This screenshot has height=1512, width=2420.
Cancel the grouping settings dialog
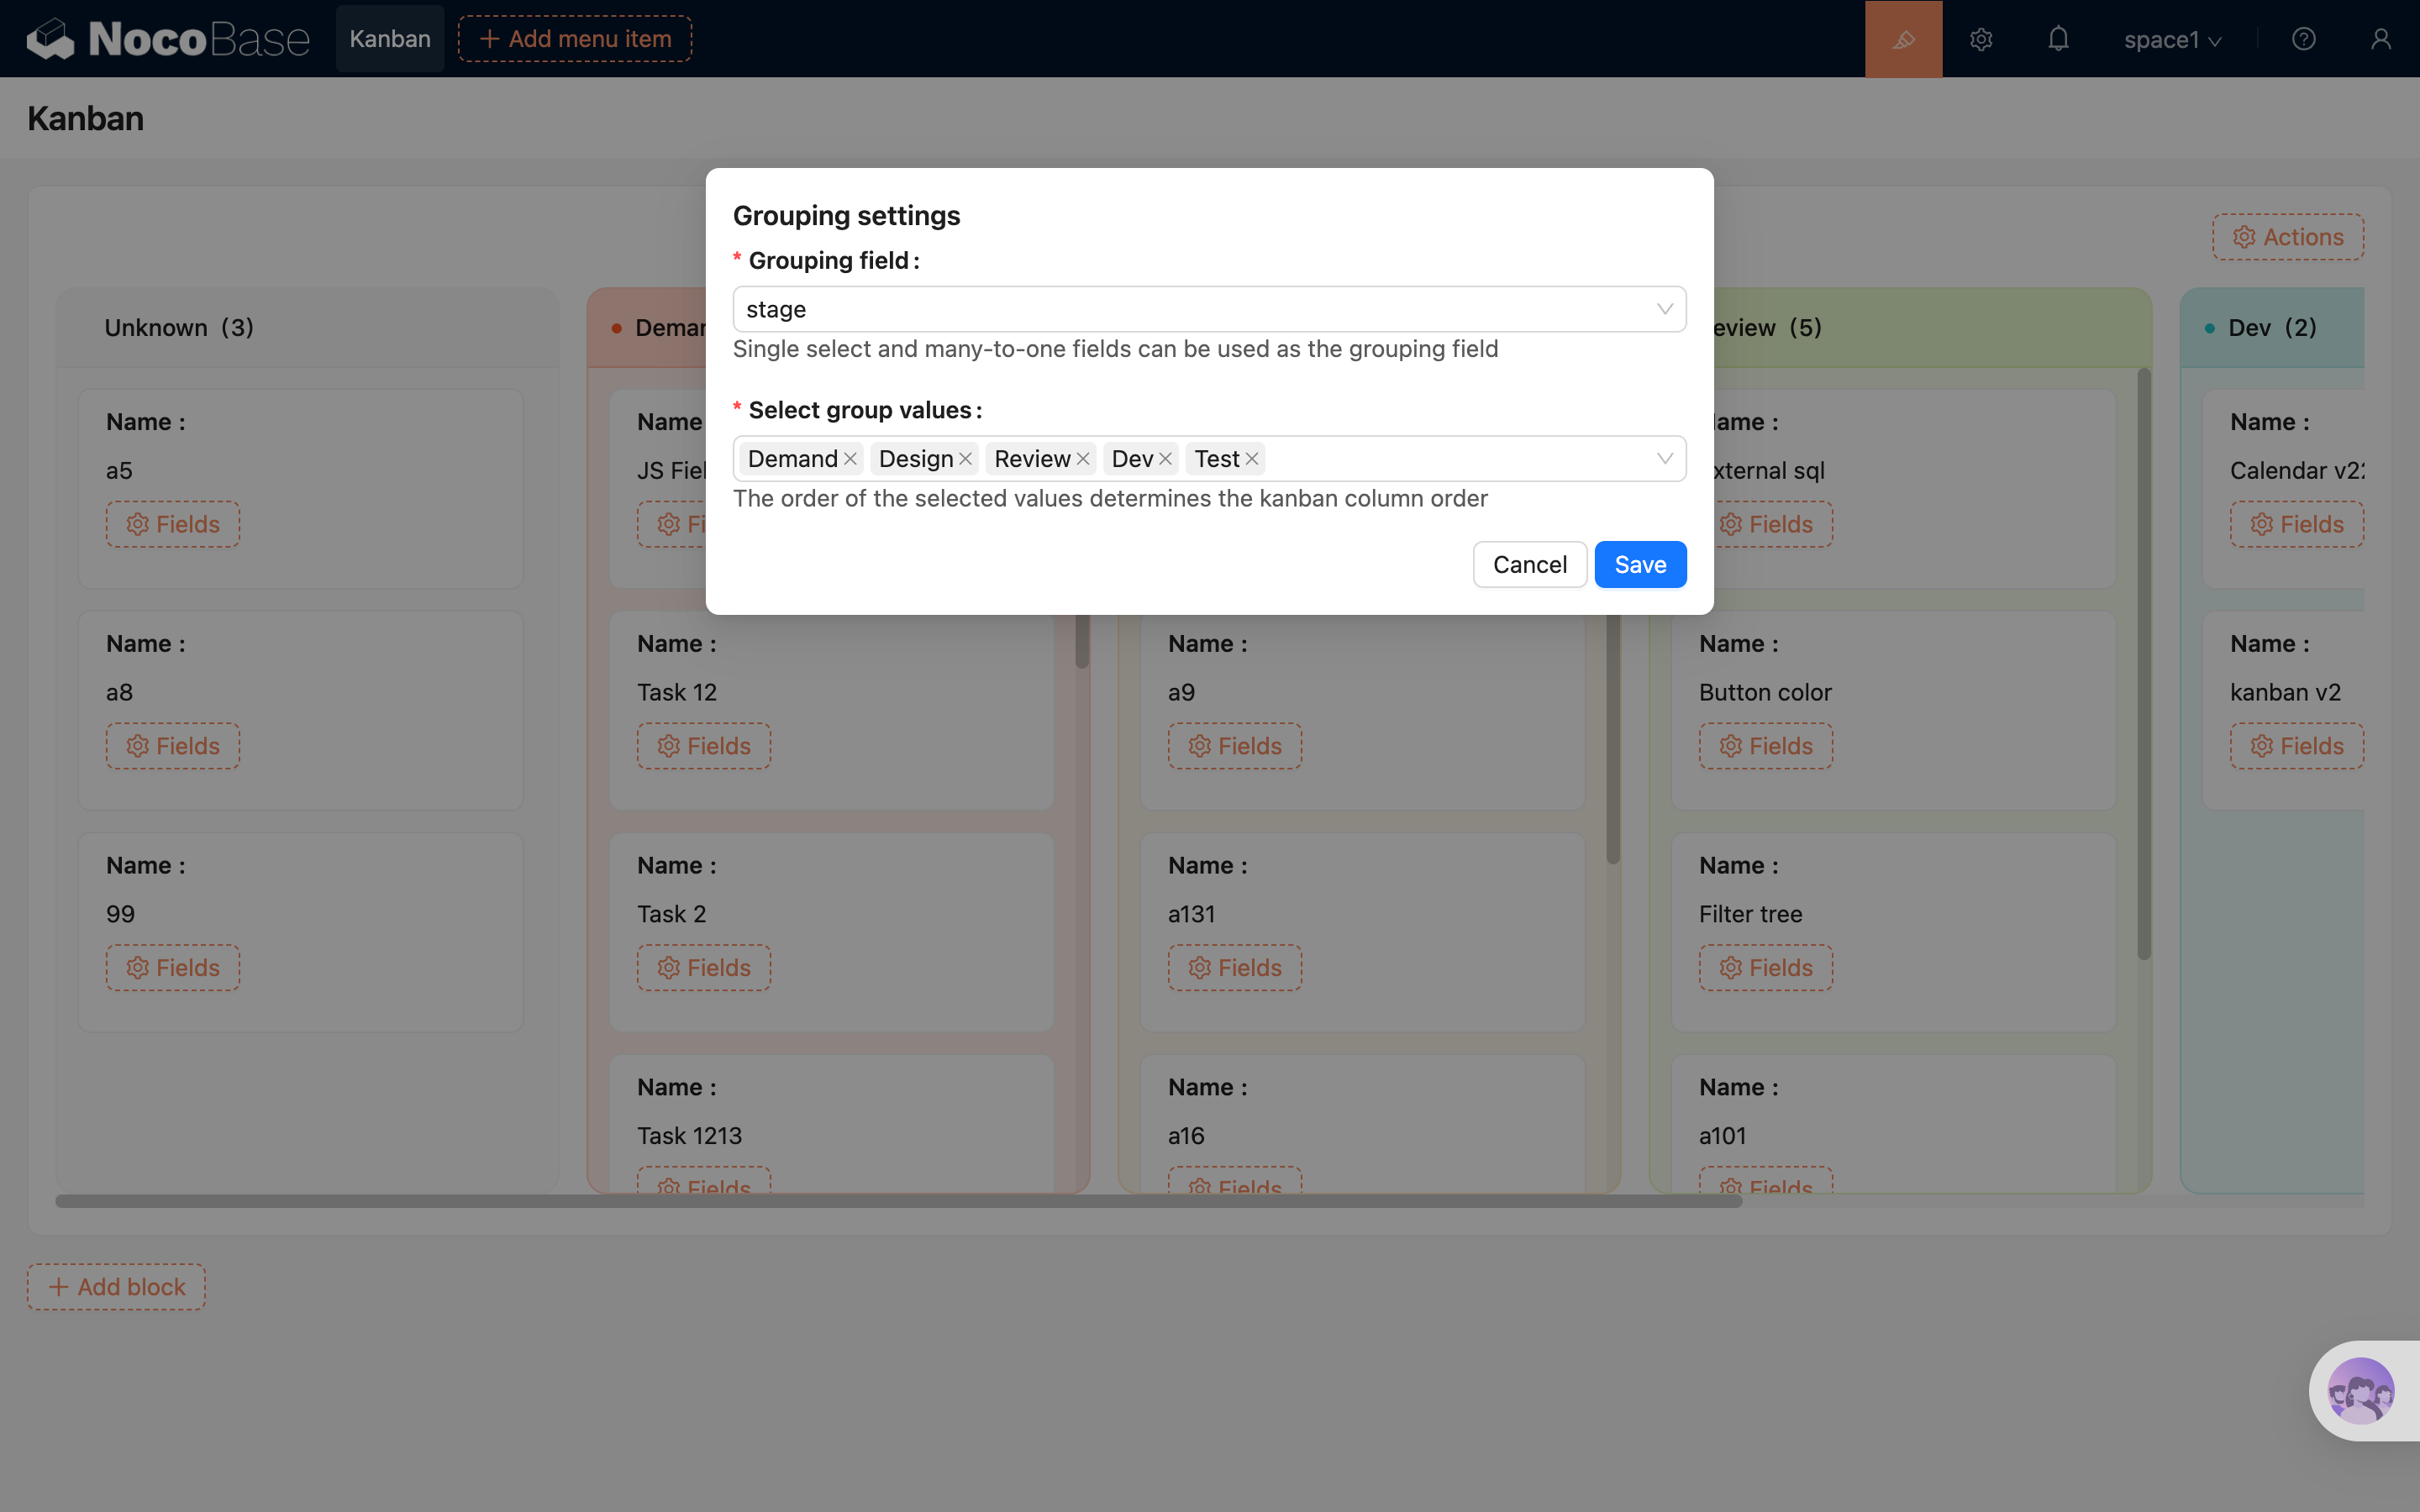coord(1529,565)
